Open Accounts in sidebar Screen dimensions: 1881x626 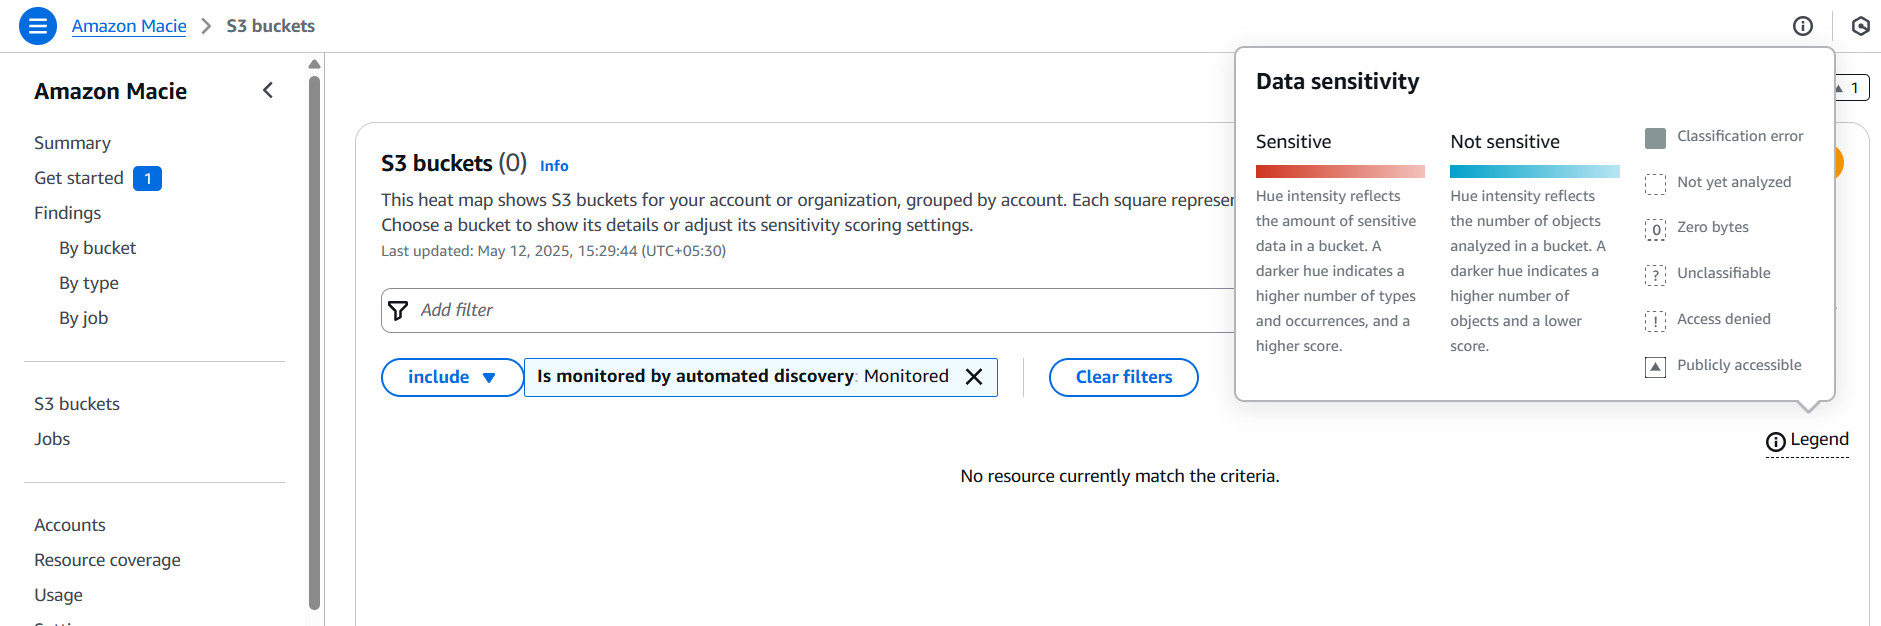69,525
